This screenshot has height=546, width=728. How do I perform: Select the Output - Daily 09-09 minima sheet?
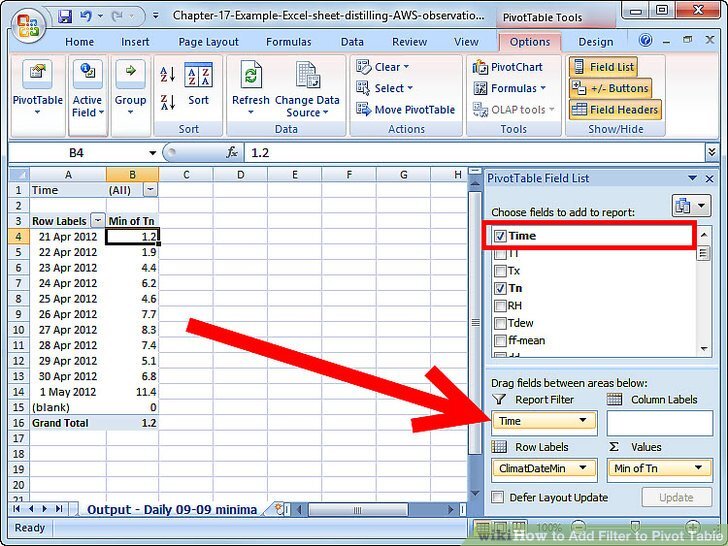[172, 509]
